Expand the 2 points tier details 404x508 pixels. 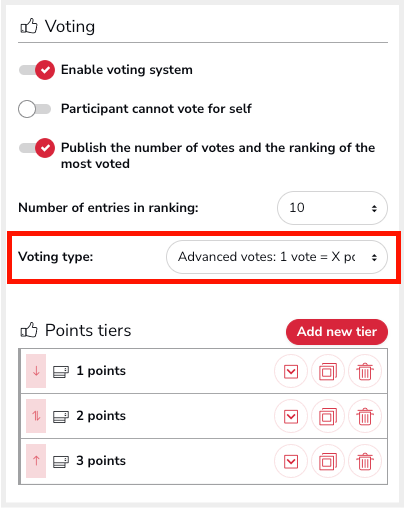click(x=291, y=416)
